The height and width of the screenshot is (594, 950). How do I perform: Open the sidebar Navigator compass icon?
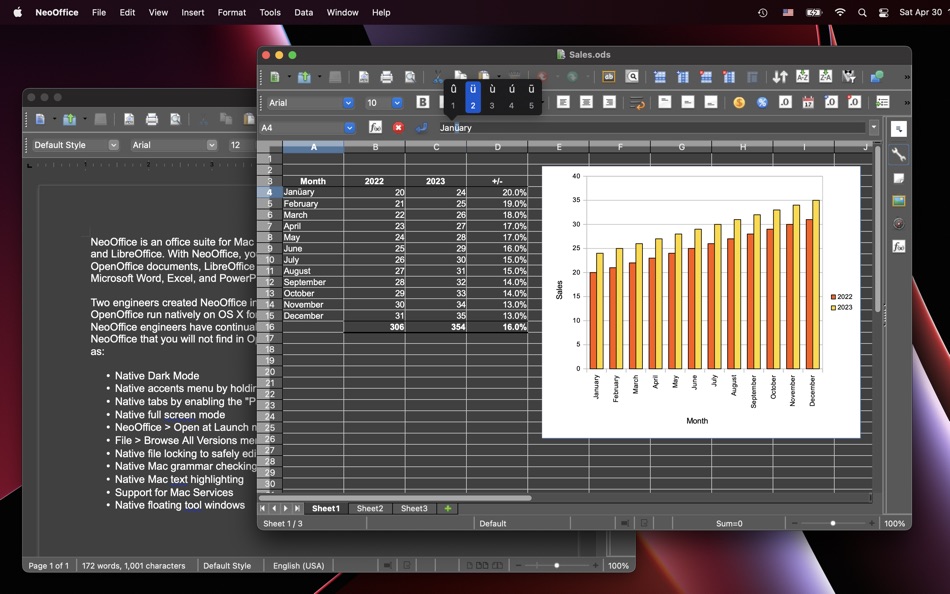(x=899, y=224)
